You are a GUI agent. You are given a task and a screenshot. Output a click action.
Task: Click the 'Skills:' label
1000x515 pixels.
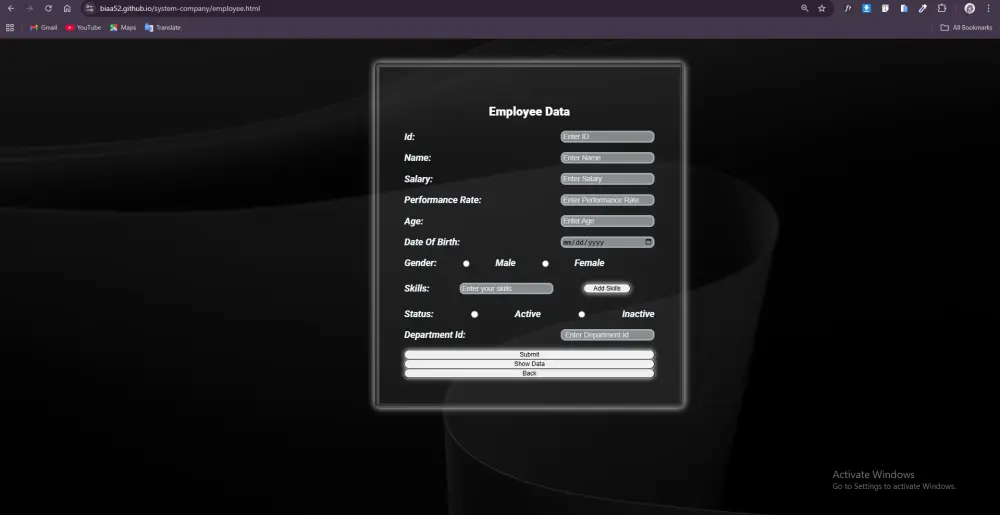pos(416,289)
